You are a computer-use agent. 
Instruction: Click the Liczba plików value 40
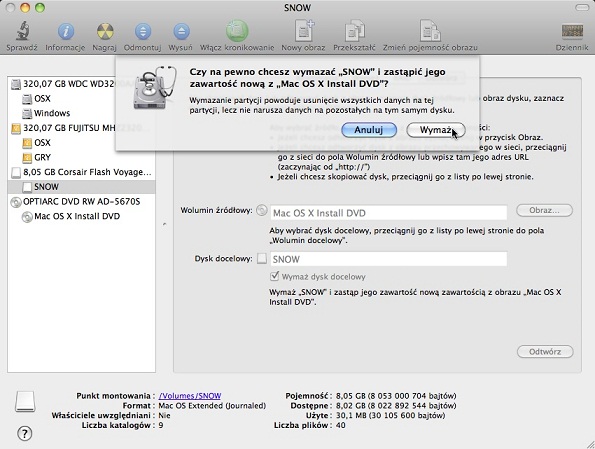[x=340, y=425]
